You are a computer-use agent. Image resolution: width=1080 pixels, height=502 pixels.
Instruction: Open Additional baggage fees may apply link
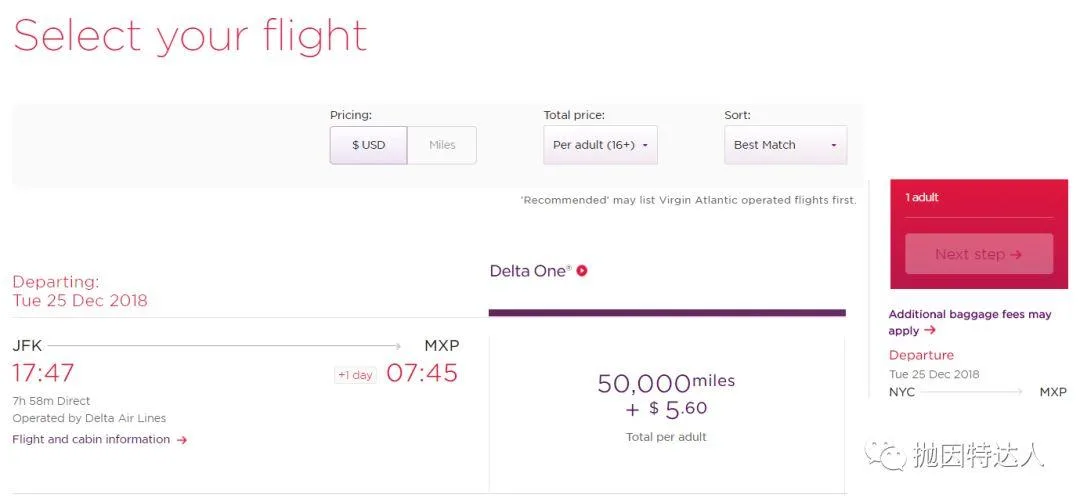970,322
